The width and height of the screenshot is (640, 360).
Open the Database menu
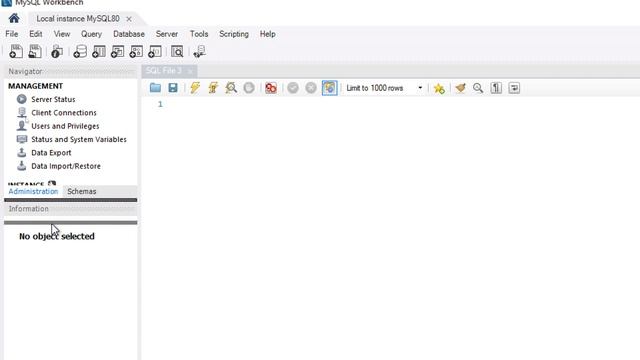(x=129, y=34)
